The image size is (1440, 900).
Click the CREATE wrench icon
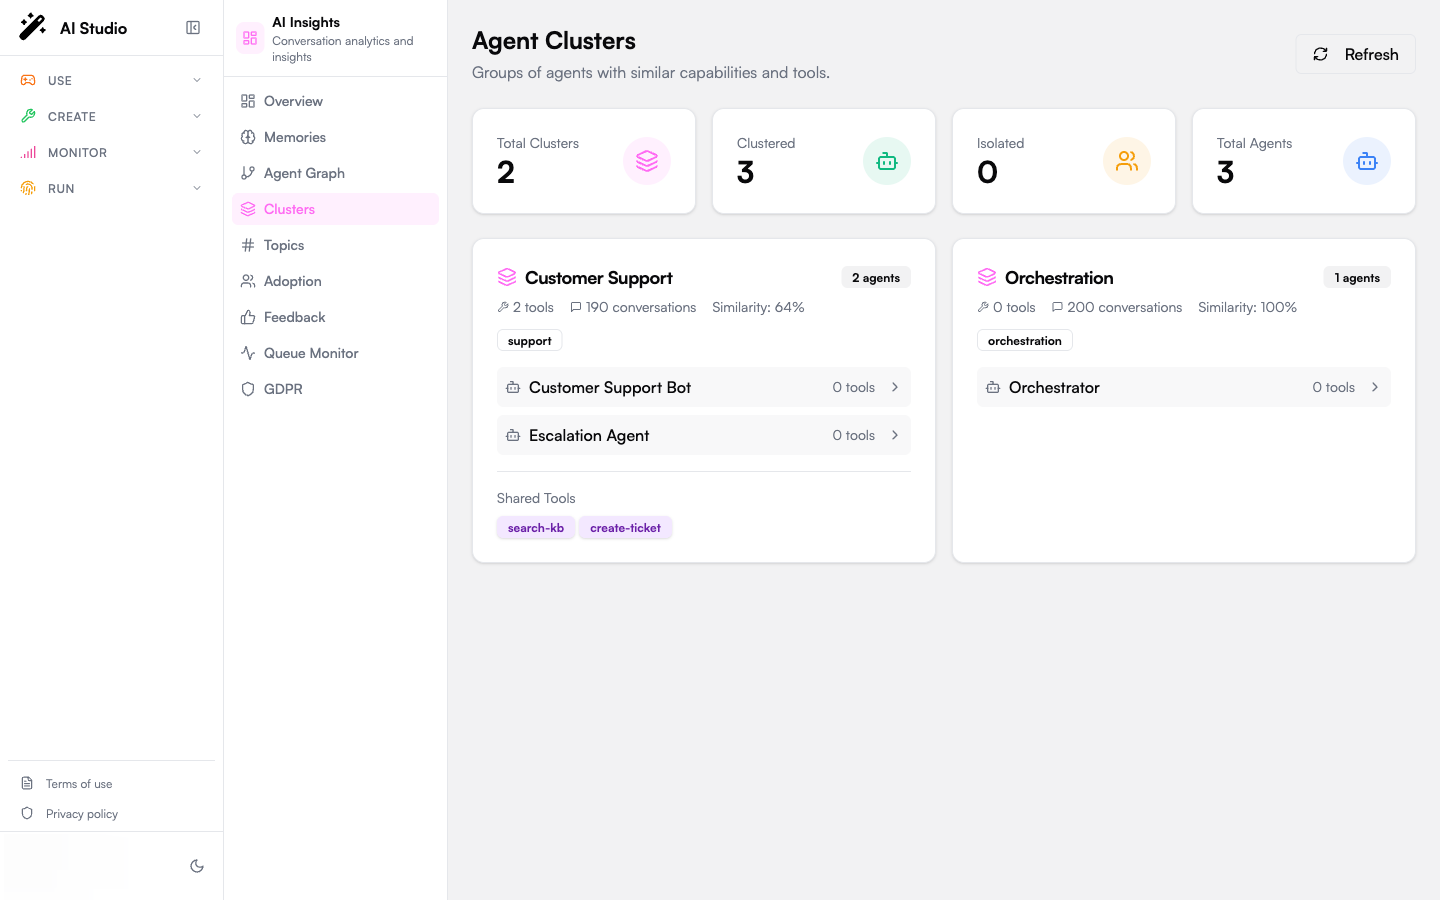(28, 116)
